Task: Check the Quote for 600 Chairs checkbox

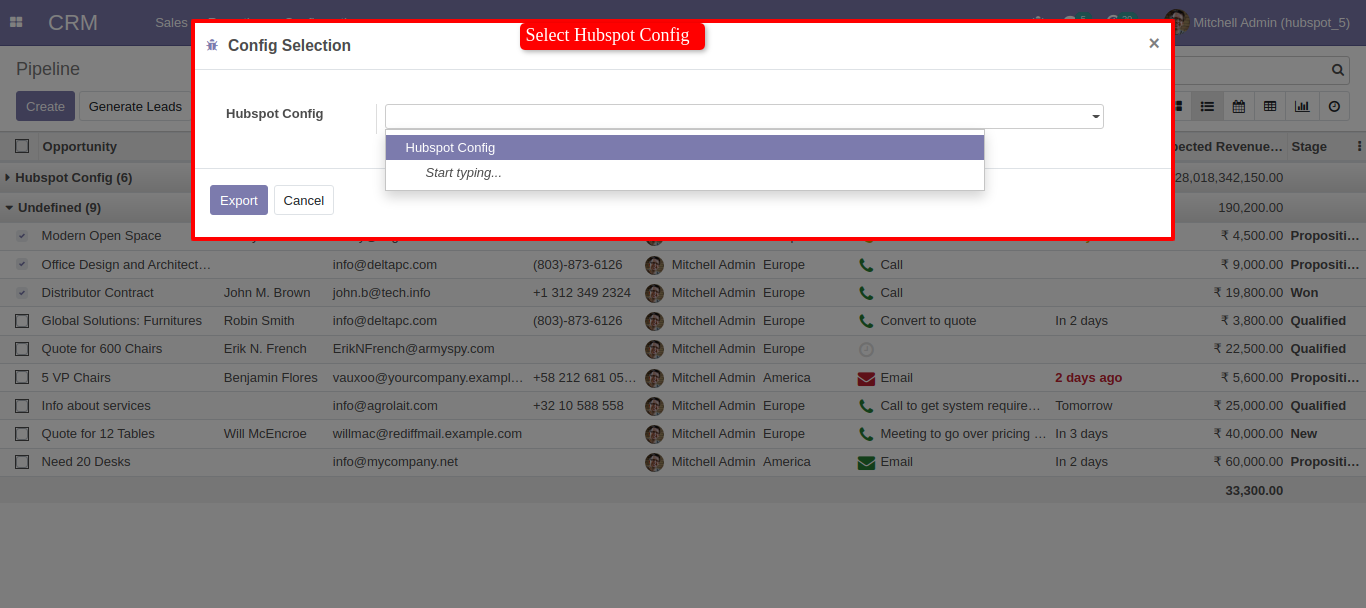Action: point(22,349)
